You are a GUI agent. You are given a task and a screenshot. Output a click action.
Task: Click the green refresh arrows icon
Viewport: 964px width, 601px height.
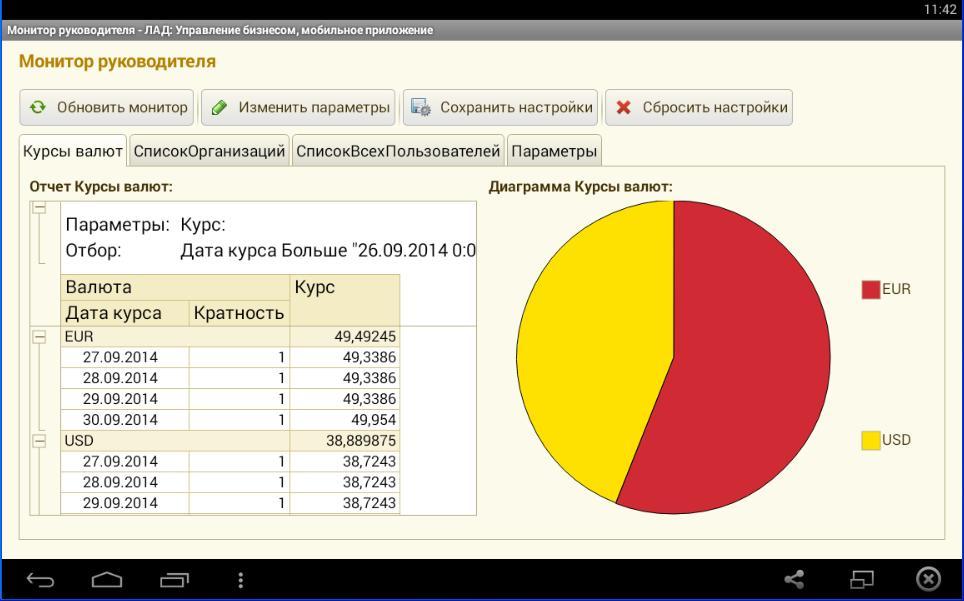click(38, 108)
